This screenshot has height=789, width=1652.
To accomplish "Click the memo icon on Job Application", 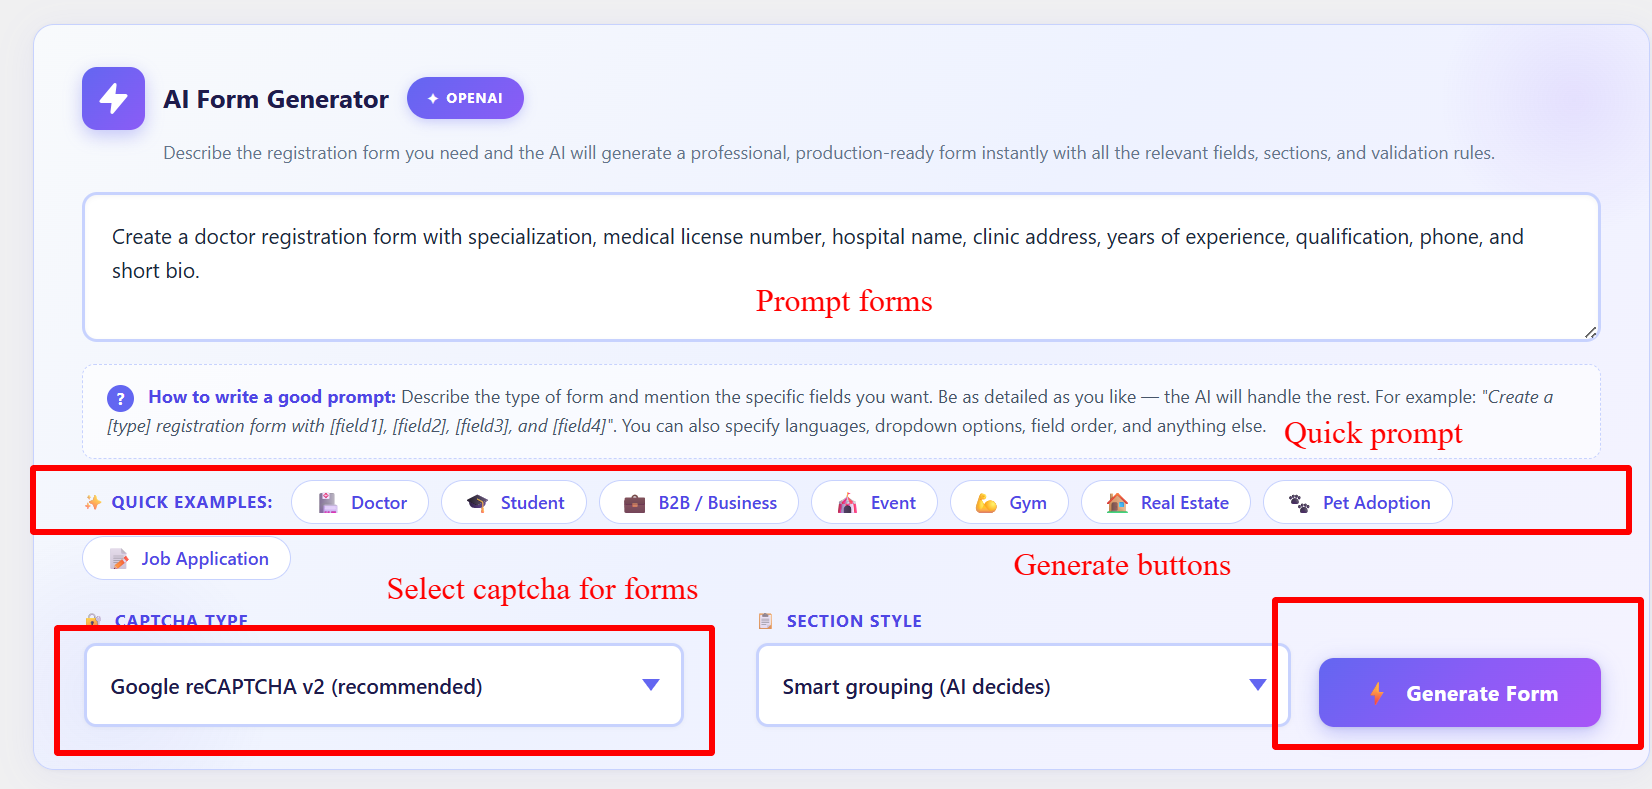I will point(119,558).
